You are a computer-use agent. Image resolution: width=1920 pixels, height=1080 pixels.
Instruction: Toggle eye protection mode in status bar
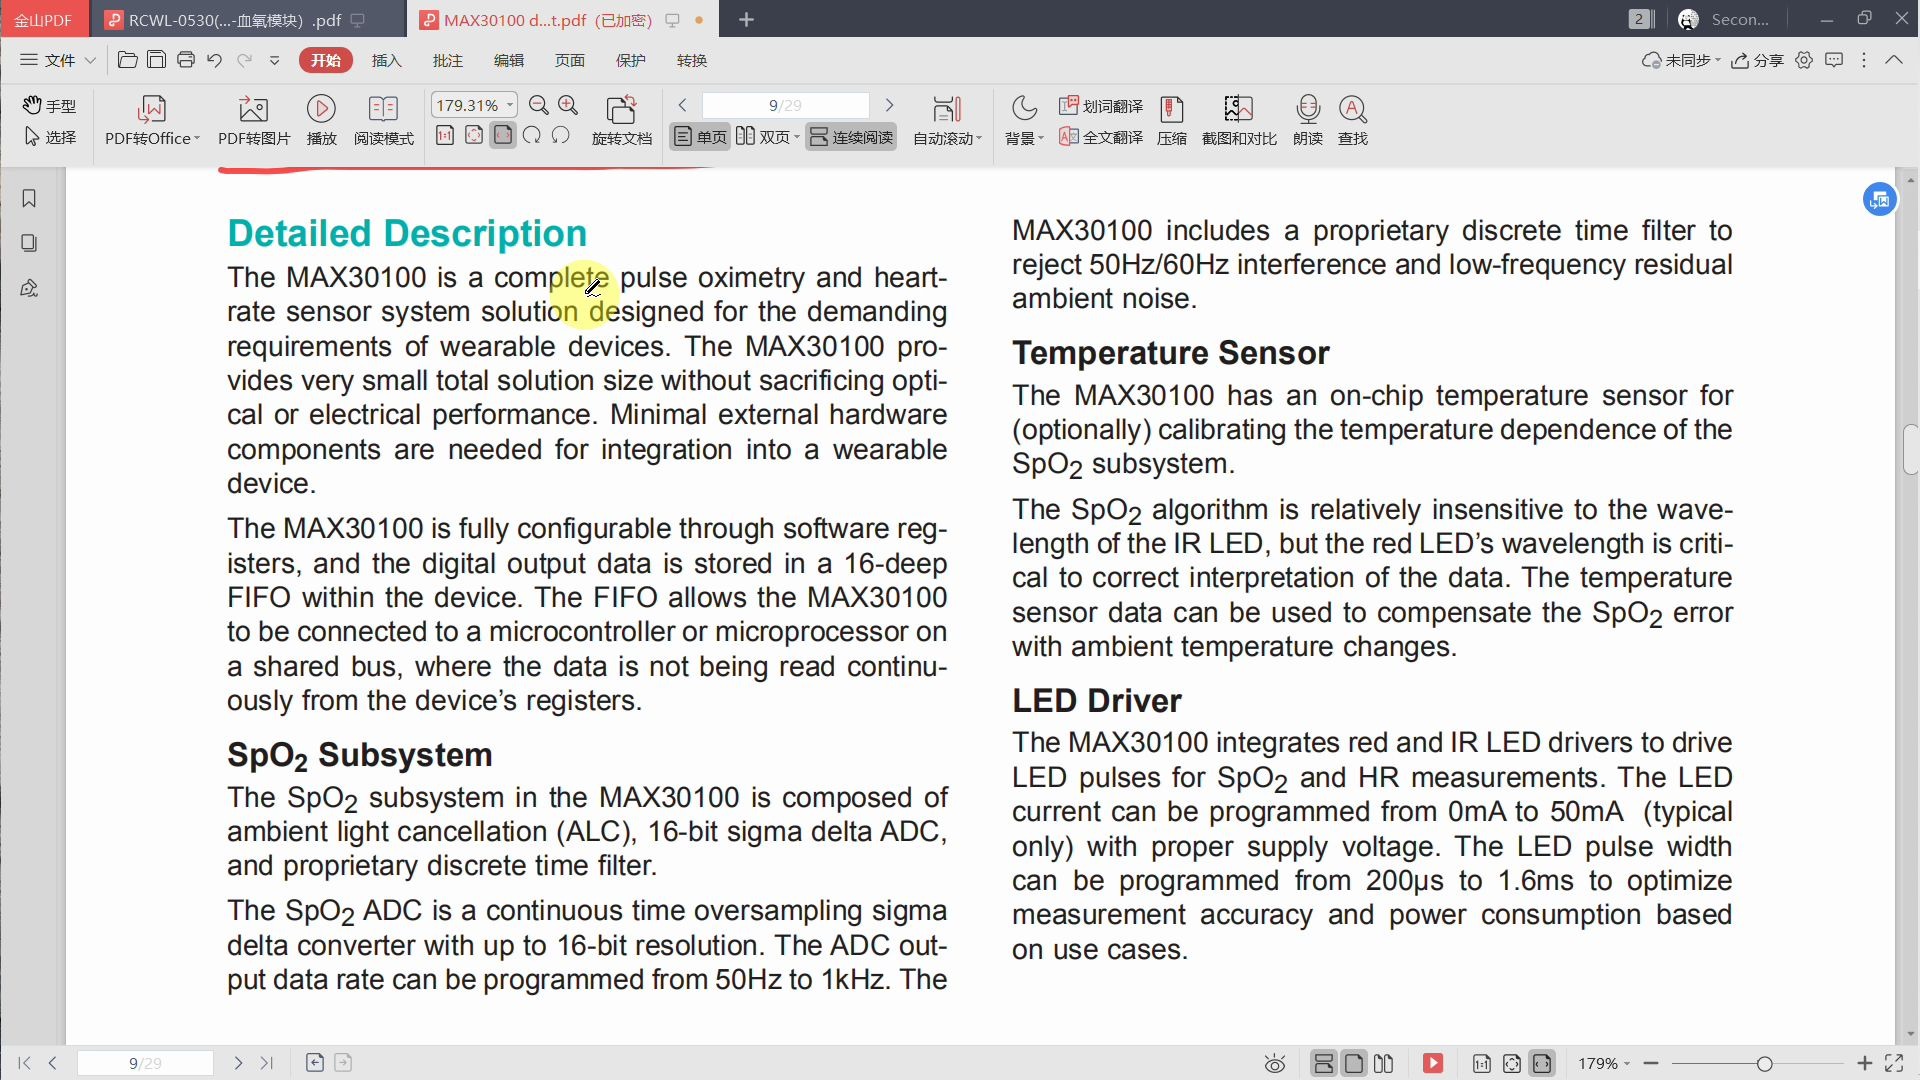1274,1064
